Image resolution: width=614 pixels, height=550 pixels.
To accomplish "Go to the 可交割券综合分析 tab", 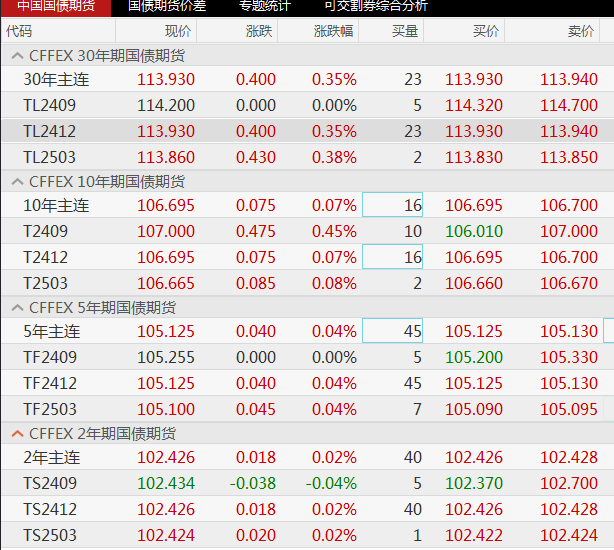I will click(x=376, y=6).
